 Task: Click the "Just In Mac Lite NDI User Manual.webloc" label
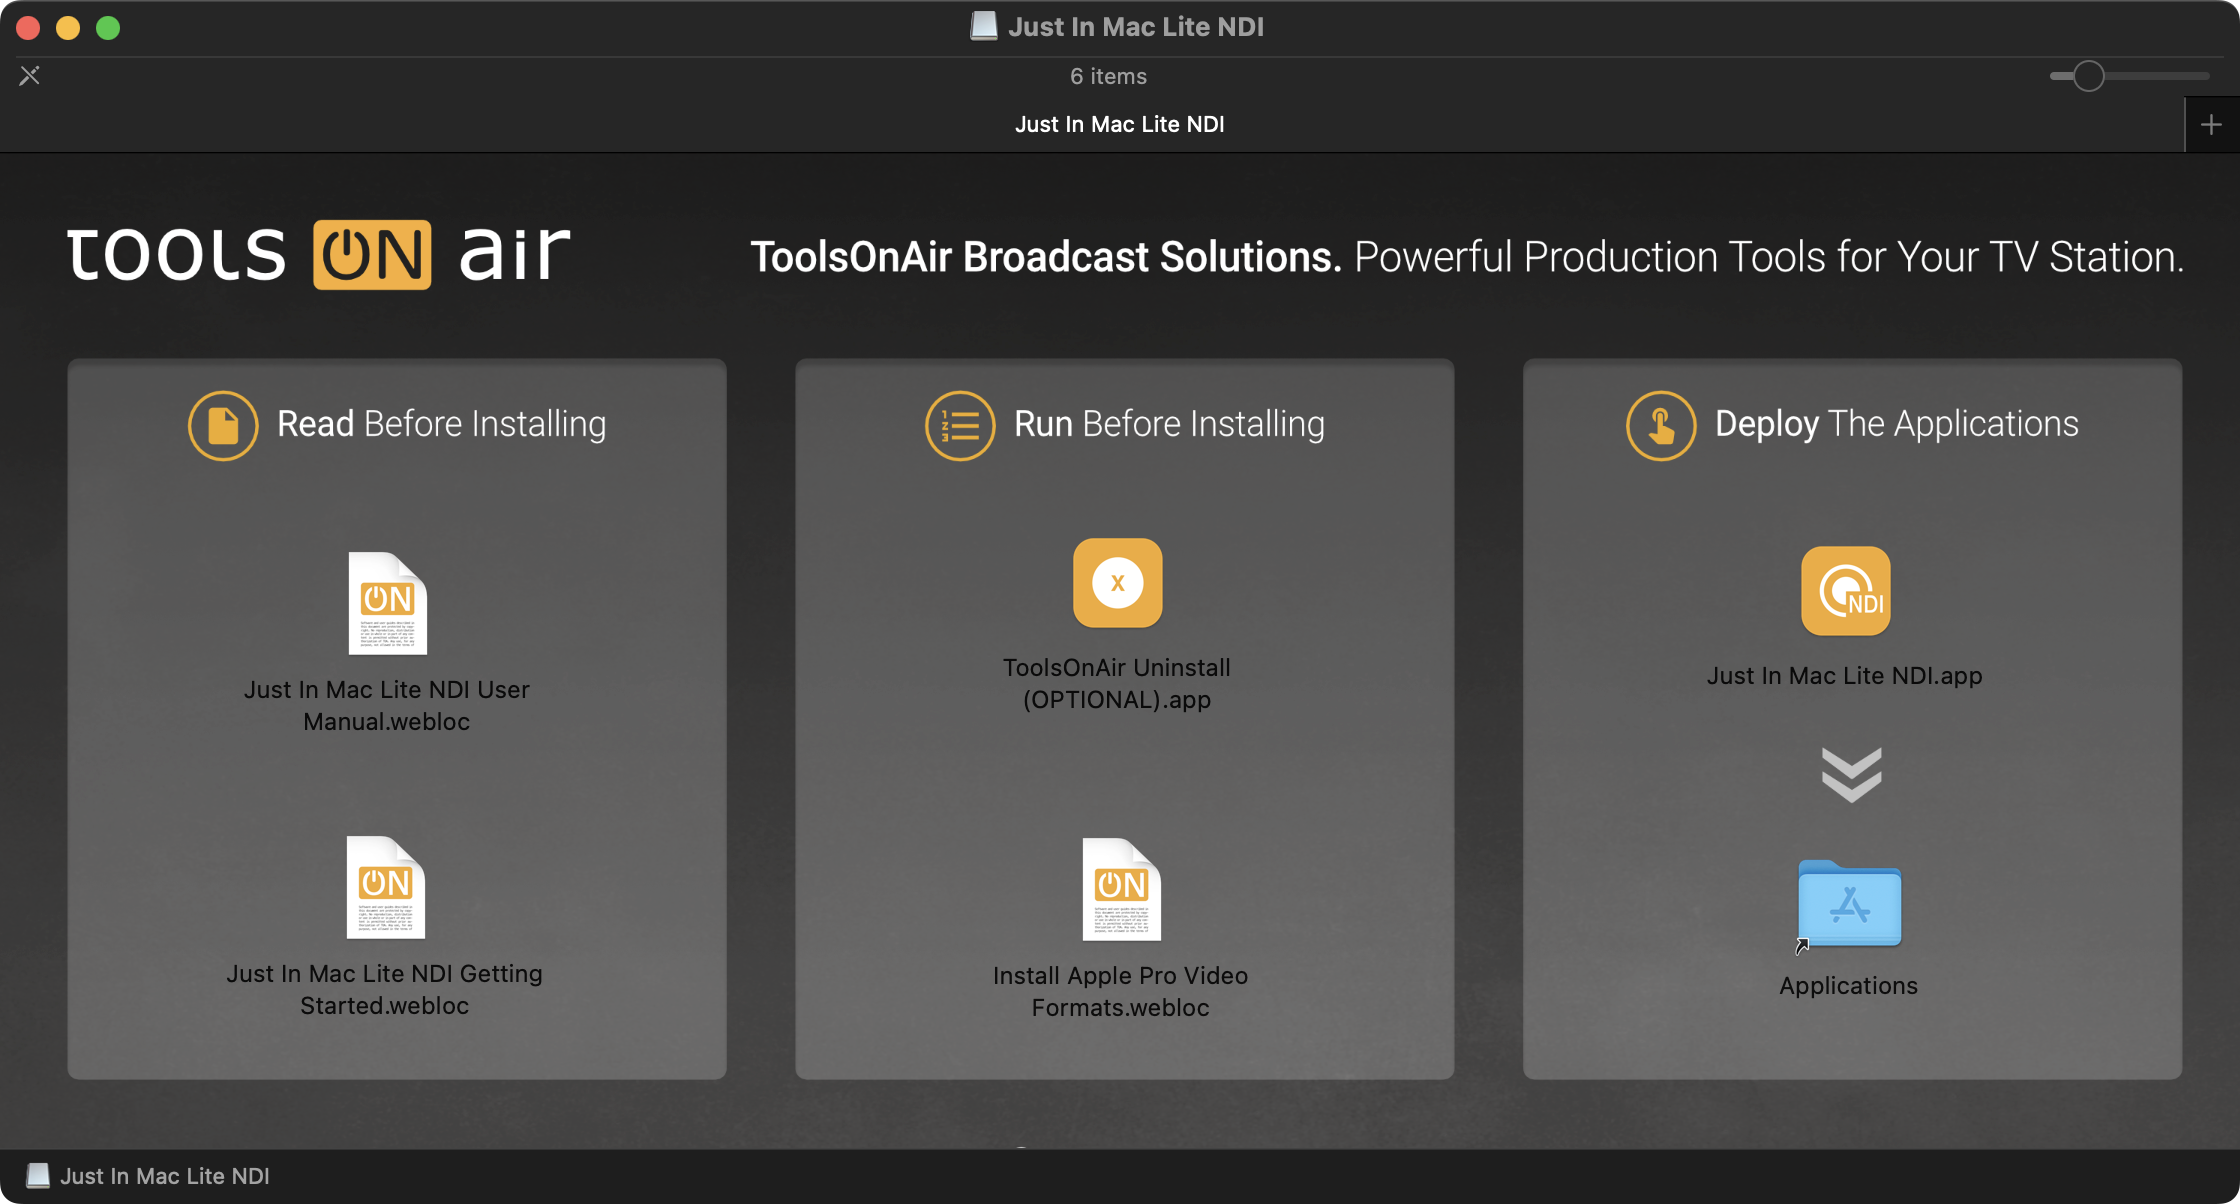click(x=387, y=705)
